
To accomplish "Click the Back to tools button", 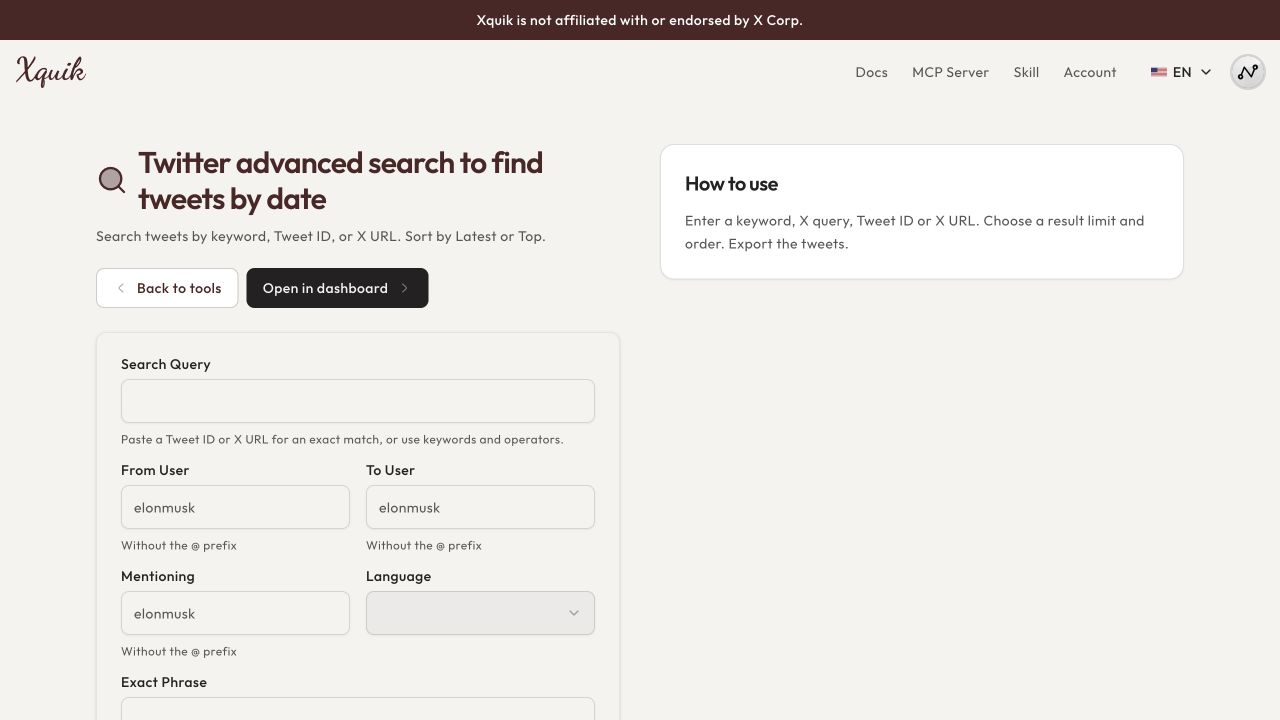I will tap(167, 288).
